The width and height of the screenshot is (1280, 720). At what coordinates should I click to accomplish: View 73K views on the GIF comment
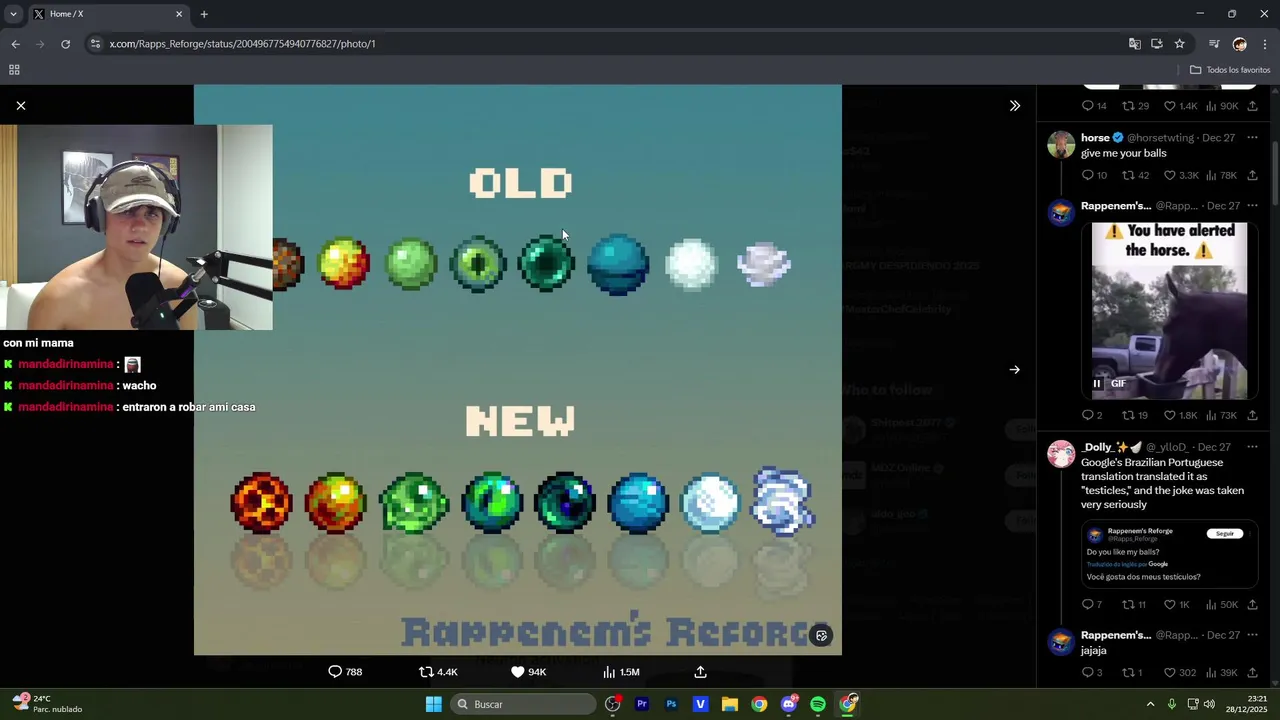1221,415
